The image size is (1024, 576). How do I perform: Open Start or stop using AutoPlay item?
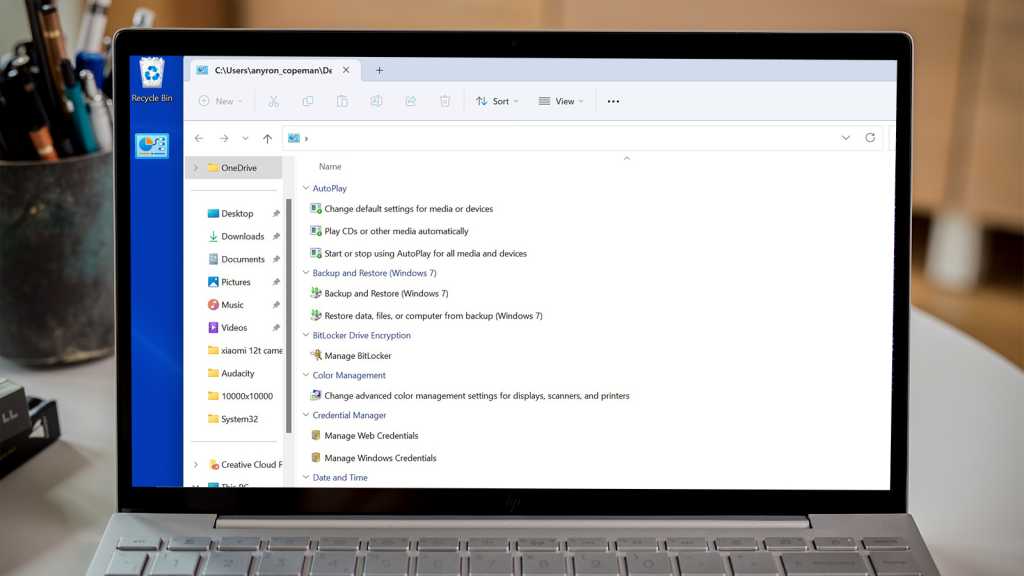tap(425, 253)
